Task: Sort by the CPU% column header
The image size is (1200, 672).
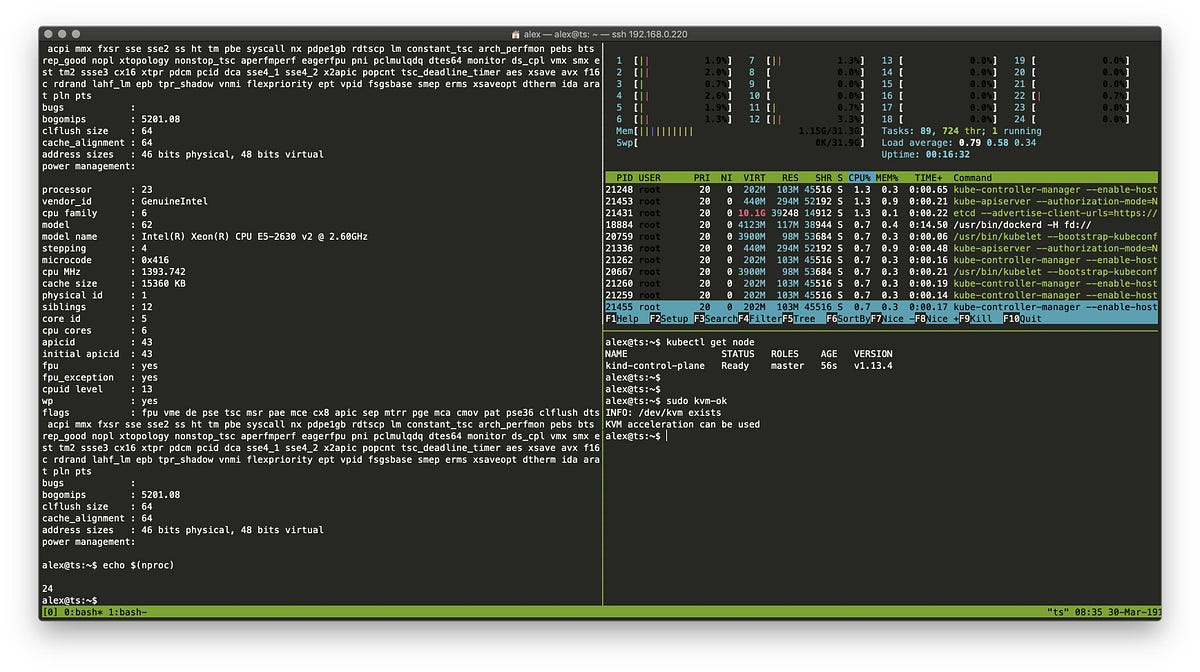Action: click(860, 178)
